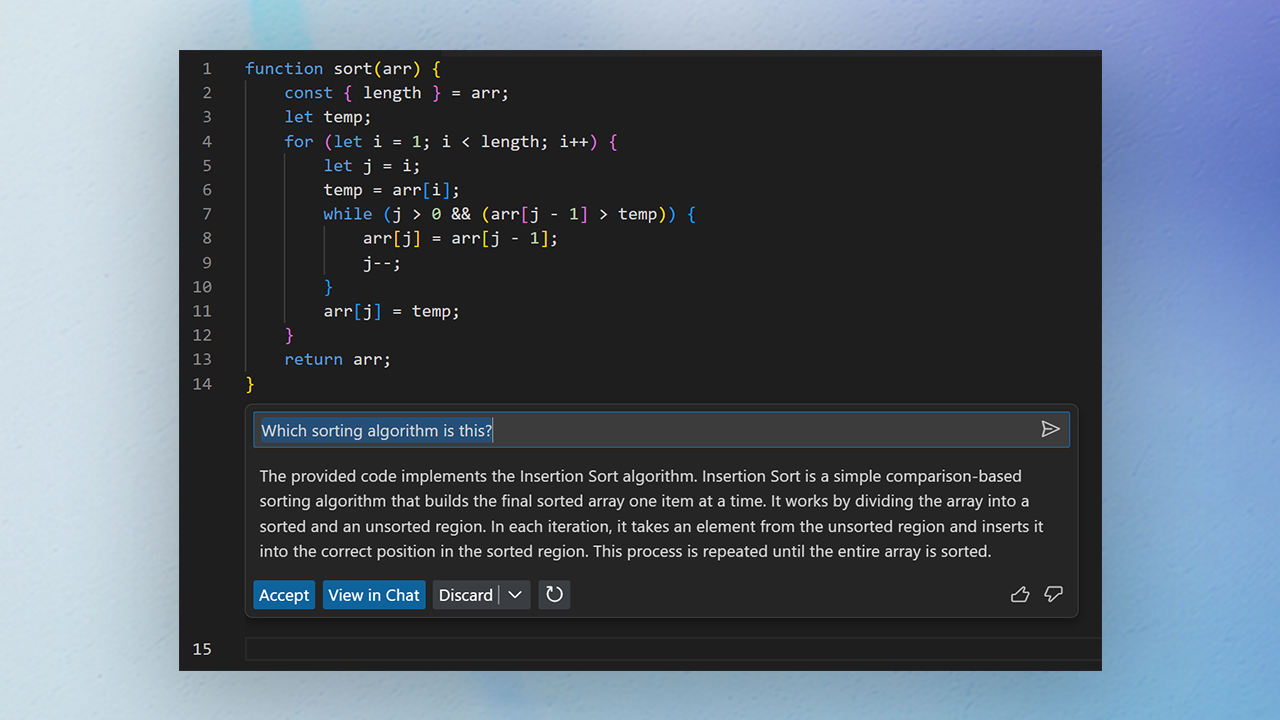Click the for loop on line 4

click(298, 141)
